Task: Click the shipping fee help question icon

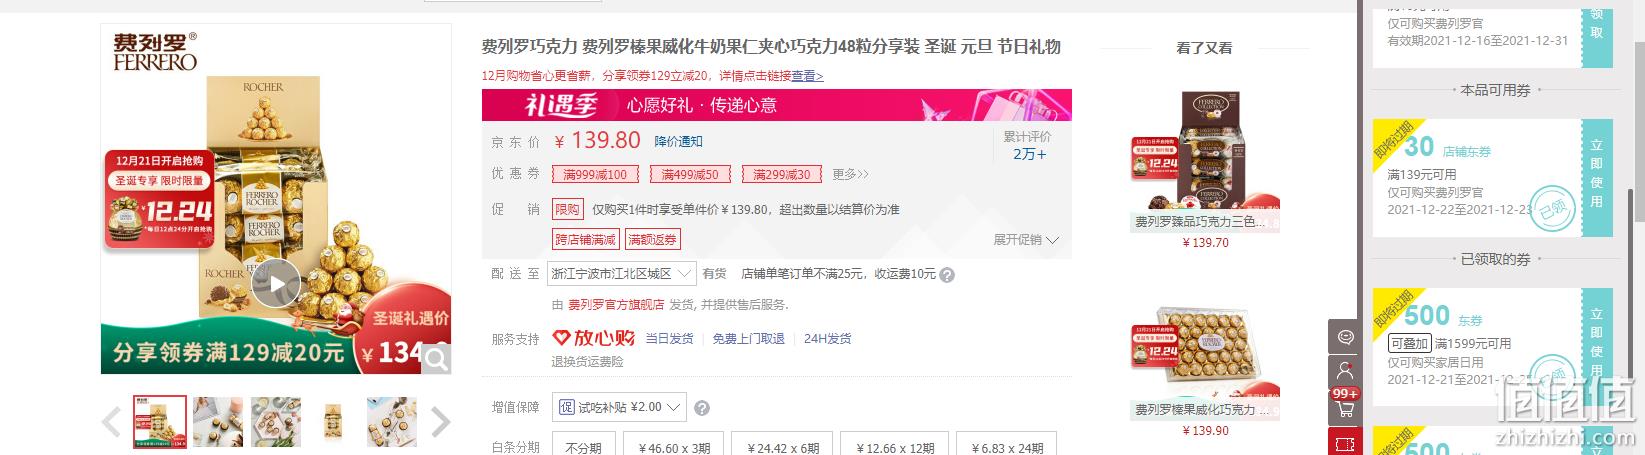Action: tap(947, 274)
